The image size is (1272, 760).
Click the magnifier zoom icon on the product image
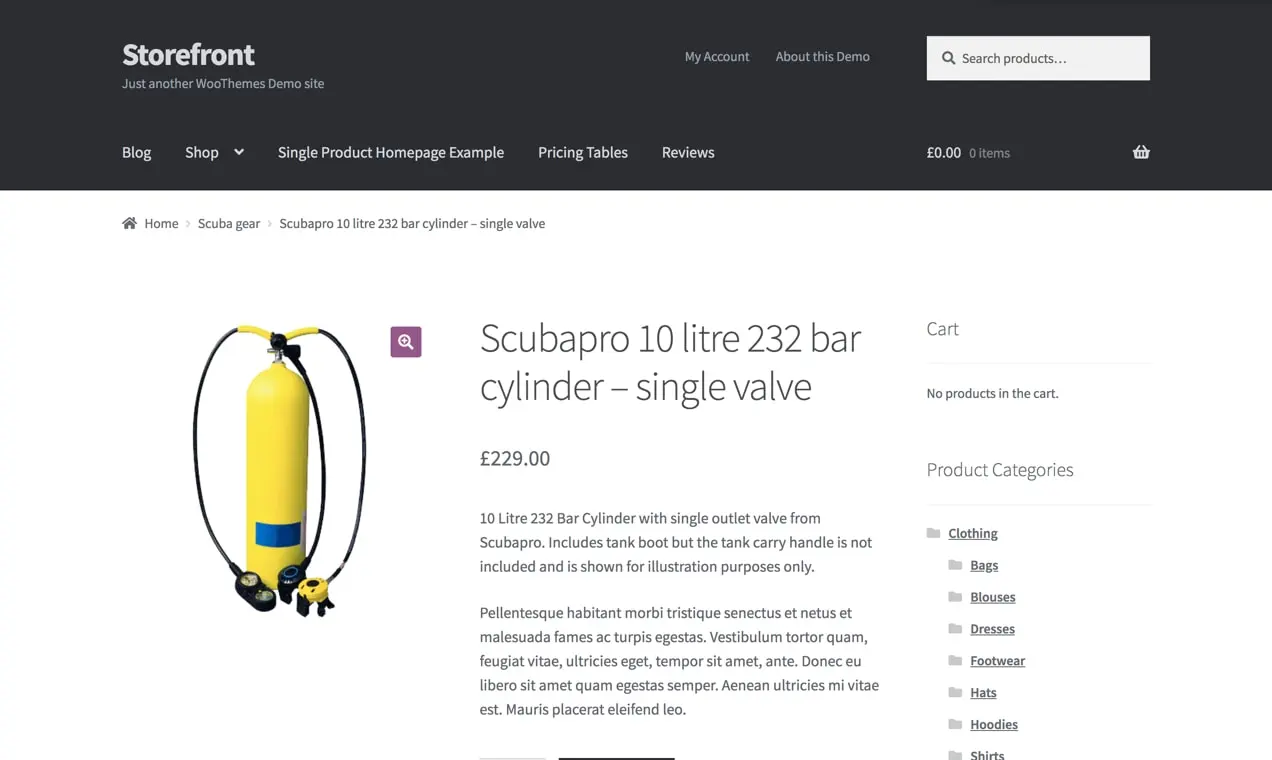click(405, 342)
